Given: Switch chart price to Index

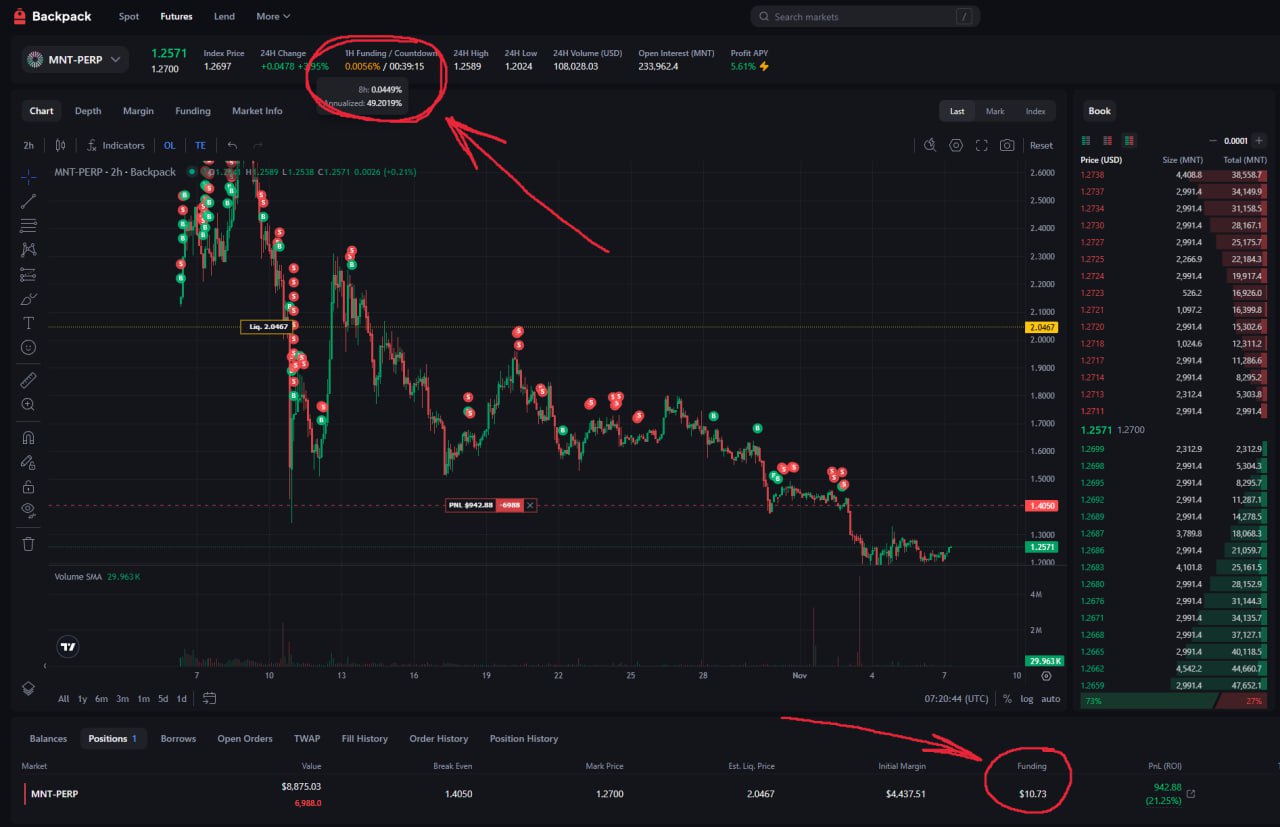Looking at the screenshot, I should [1036, 111].
